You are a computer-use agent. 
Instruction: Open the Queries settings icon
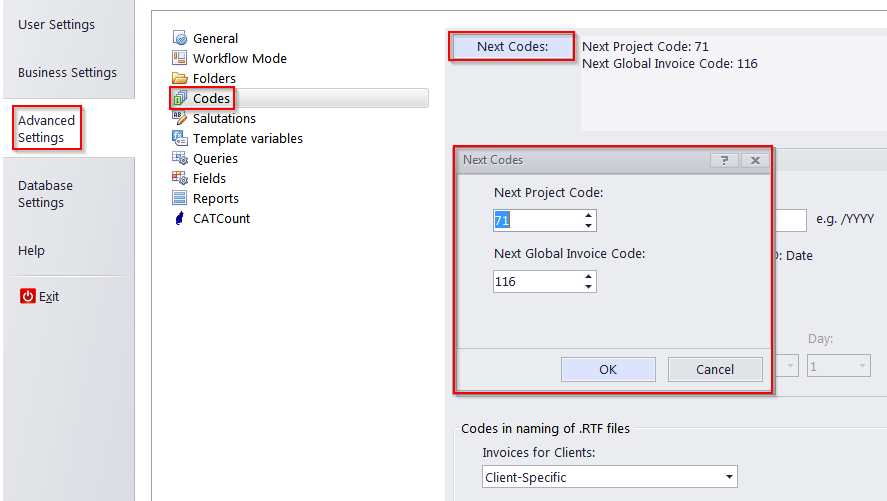click(180, 158)
